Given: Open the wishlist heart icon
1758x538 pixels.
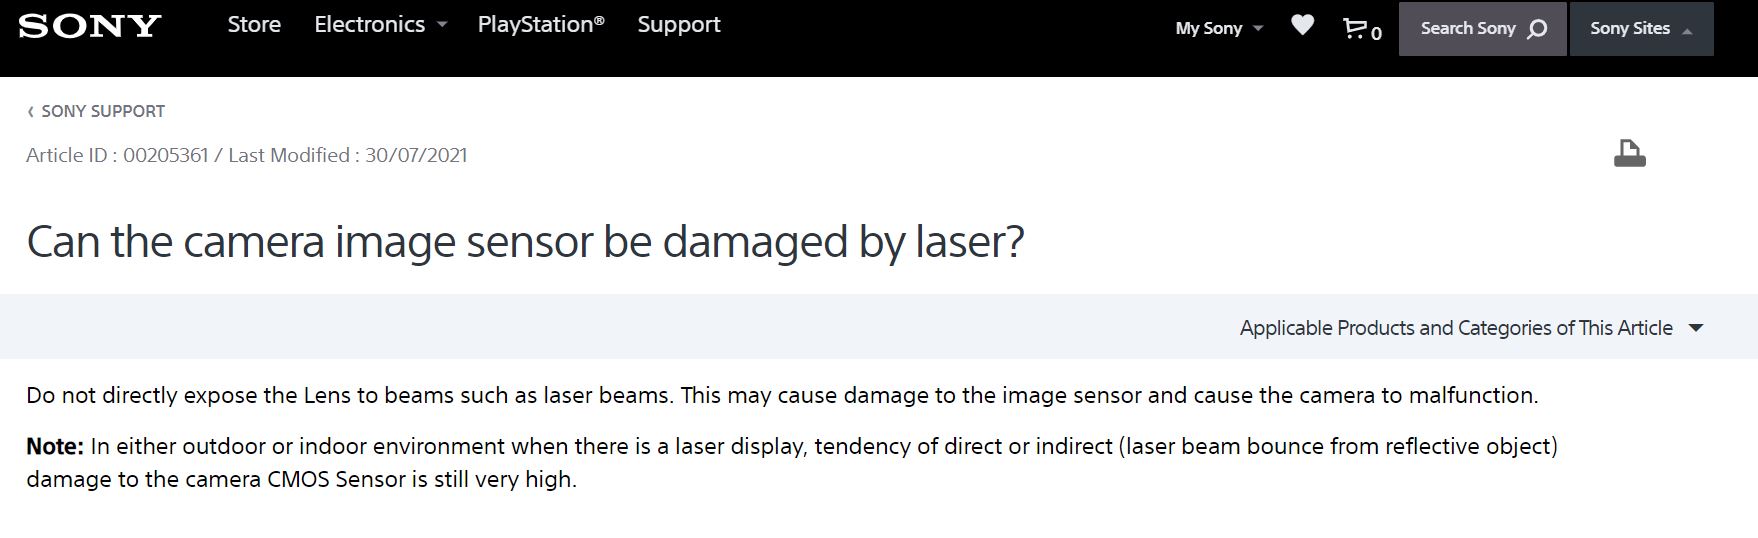Looking at the screenshot, I should (1302, 26).
